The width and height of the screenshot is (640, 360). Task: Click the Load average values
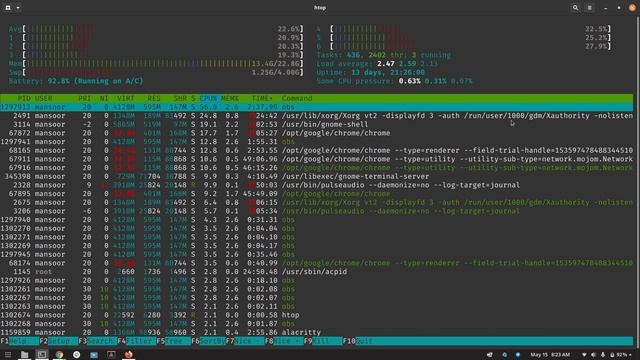[x=407, y=64]
